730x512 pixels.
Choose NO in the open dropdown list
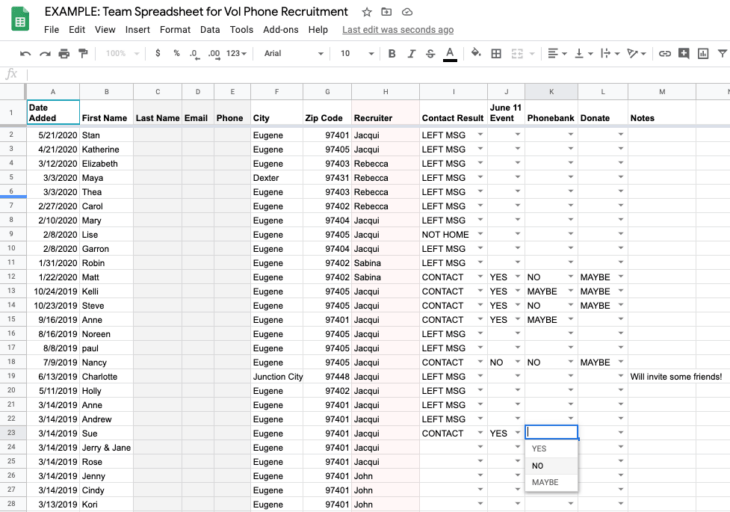point(552,465)
